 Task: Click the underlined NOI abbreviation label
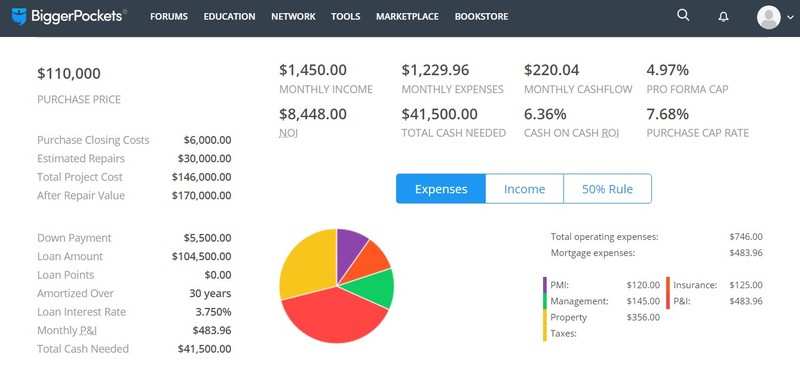tap(288, 133)
